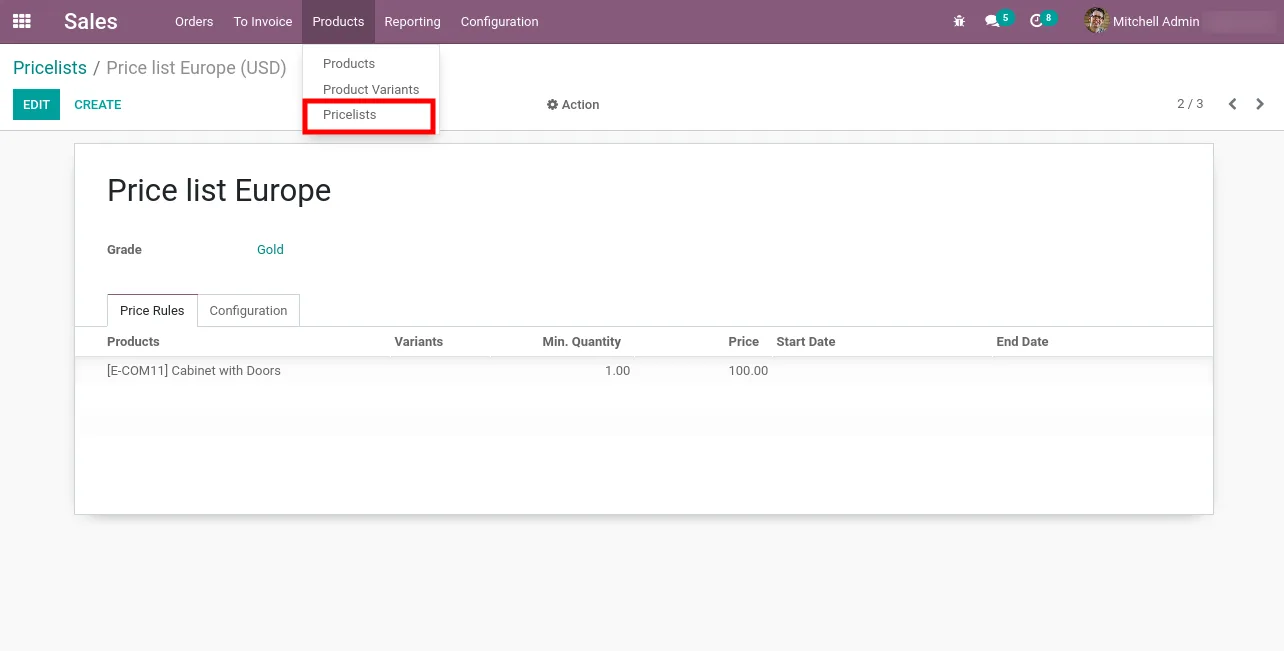Go to next record arrow
The width and height of the screenshot is (1284, 651).
coord(1260,104)
